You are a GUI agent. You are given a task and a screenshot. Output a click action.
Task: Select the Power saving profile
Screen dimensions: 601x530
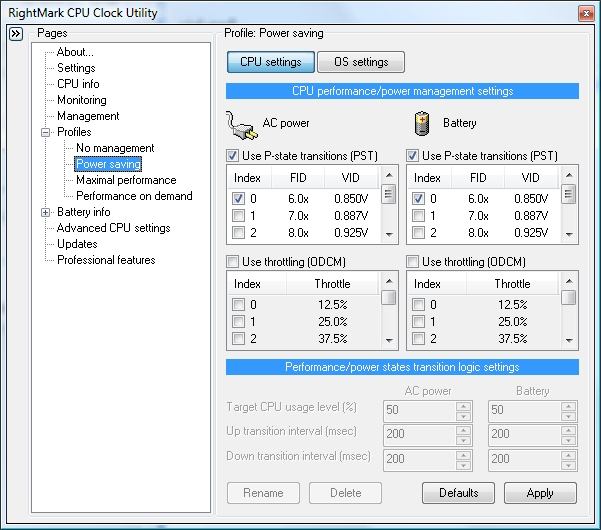coord(108,164)
